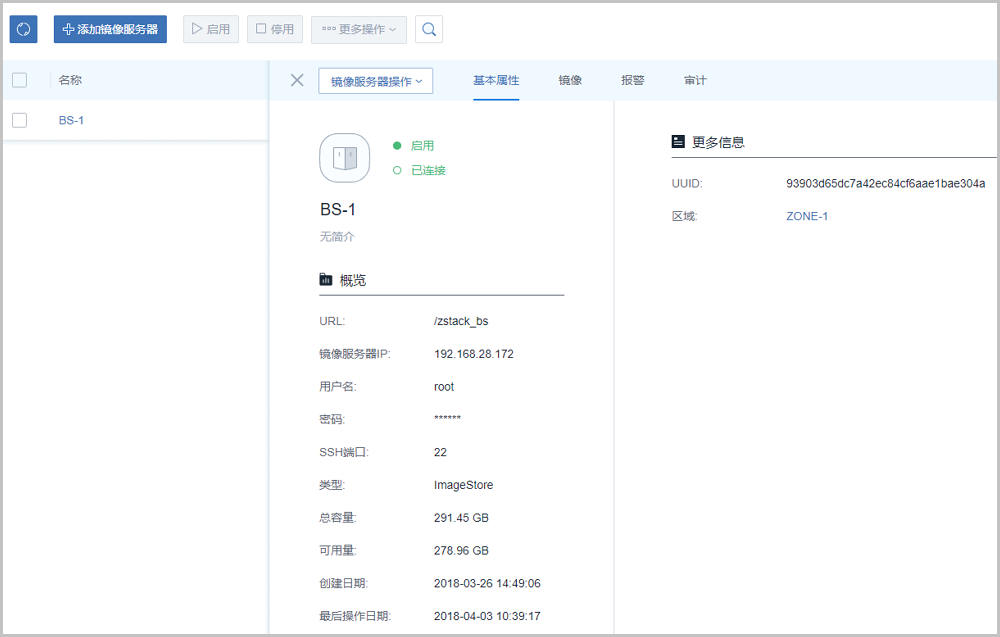This screenshot has height=637, width=1000.
Task: Switch to the 镜像 tab
Action: [570, 80]
